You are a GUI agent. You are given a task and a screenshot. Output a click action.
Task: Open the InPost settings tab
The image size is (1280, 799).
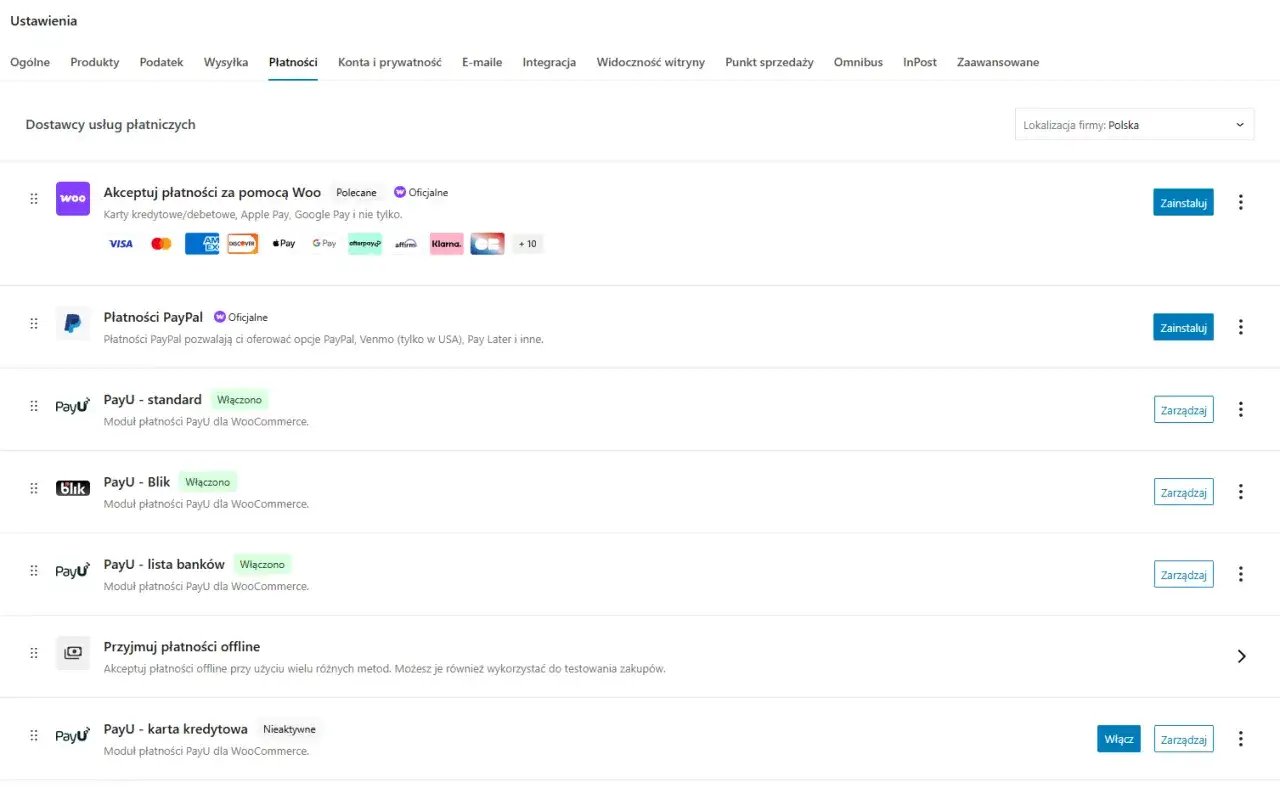919,62
